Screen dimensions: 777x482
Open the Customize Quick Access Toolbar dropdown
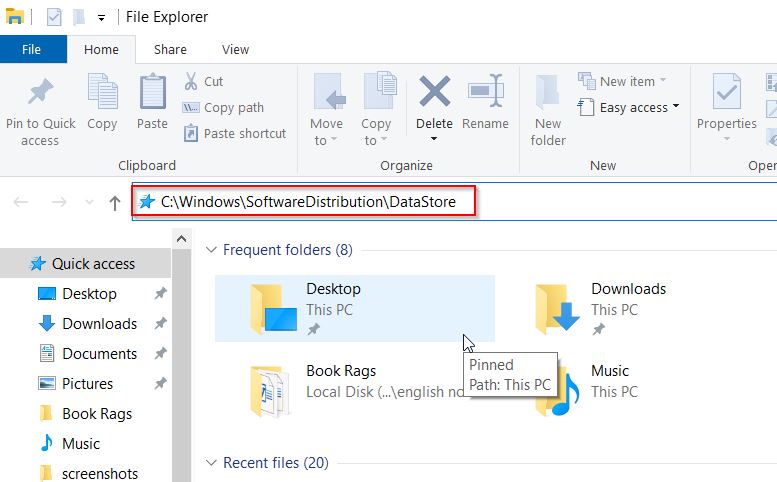101,18
